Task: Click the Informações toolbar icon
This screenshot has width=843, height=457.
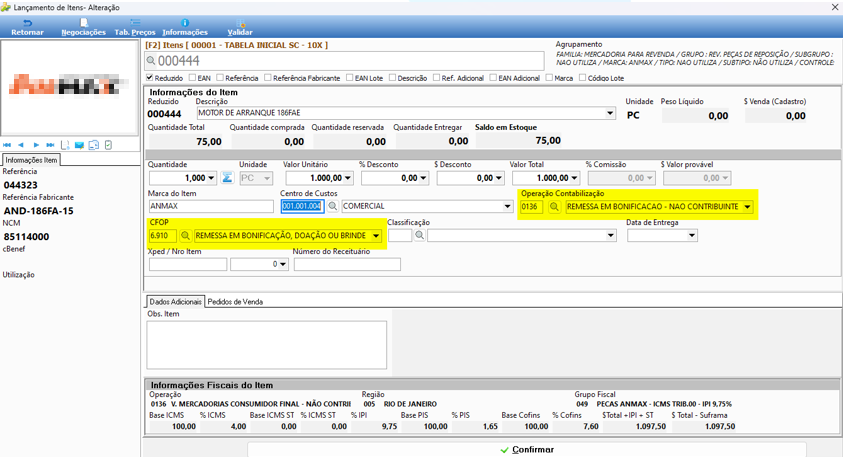Action: (185, 27)
